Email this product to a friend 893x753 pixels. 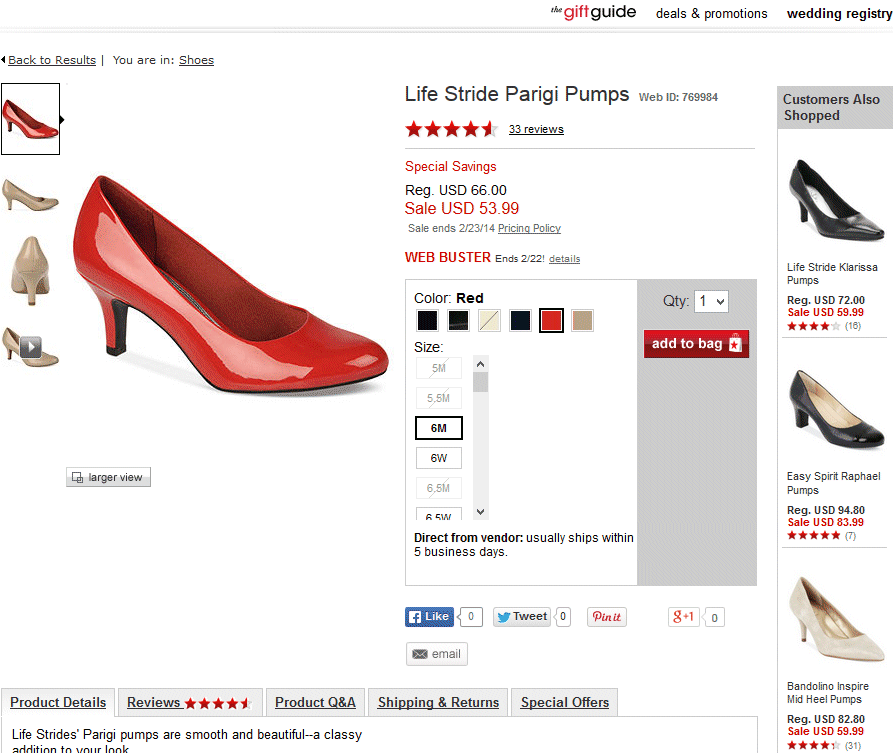pyautogui.click(x=436, y=654)
